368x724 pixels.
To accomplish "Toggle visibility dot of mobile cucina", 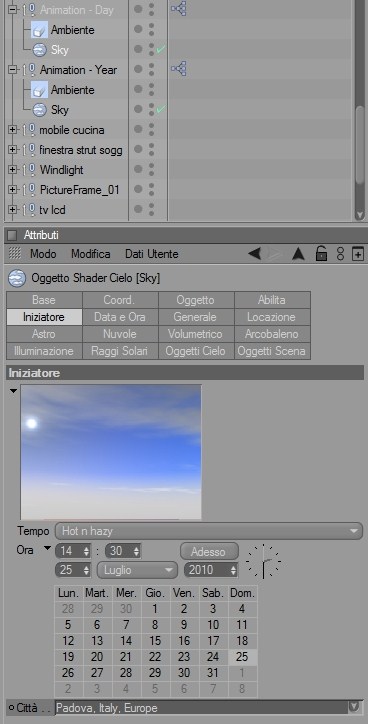I will pos(138,130).
